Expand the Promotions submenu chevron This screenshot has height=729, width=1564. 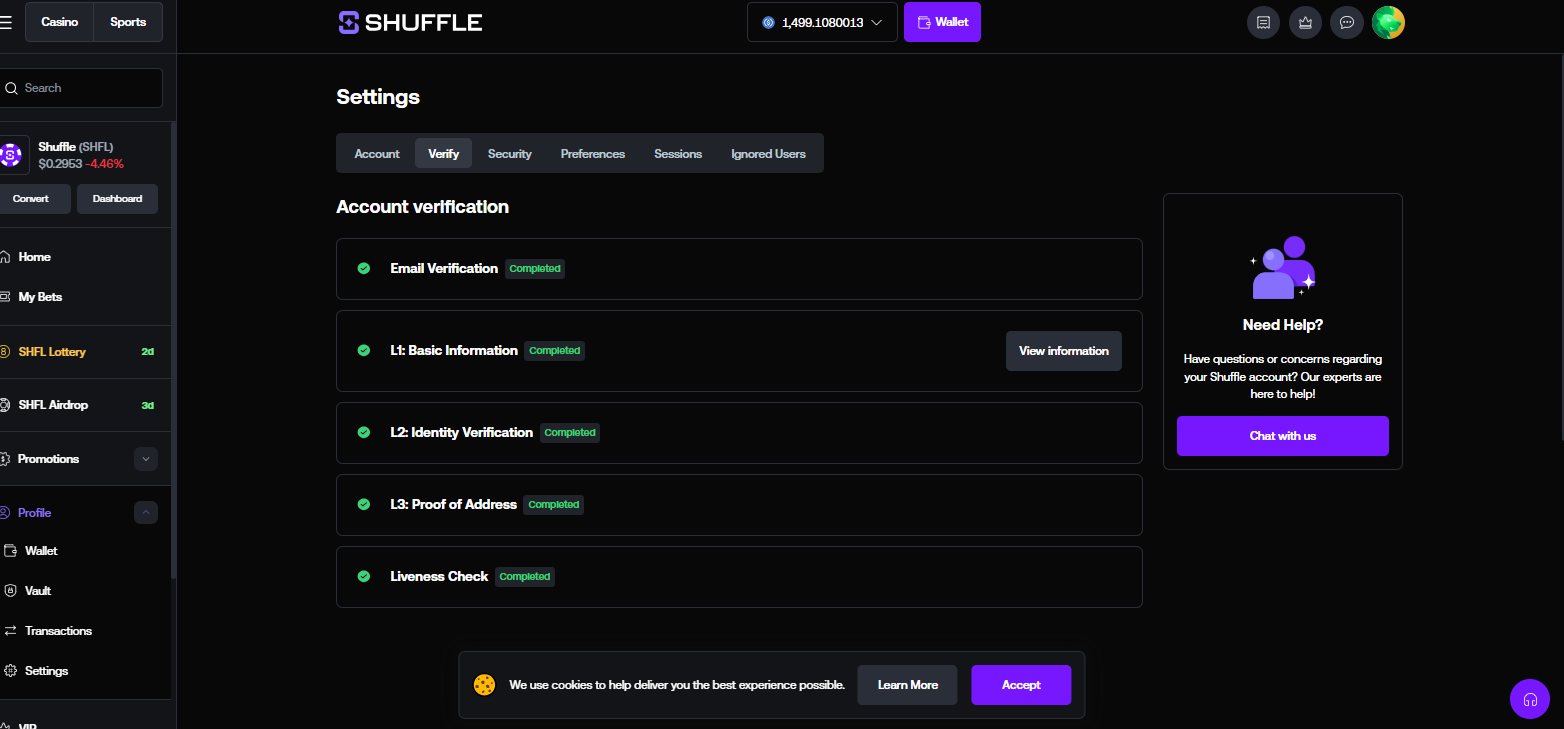146,459
